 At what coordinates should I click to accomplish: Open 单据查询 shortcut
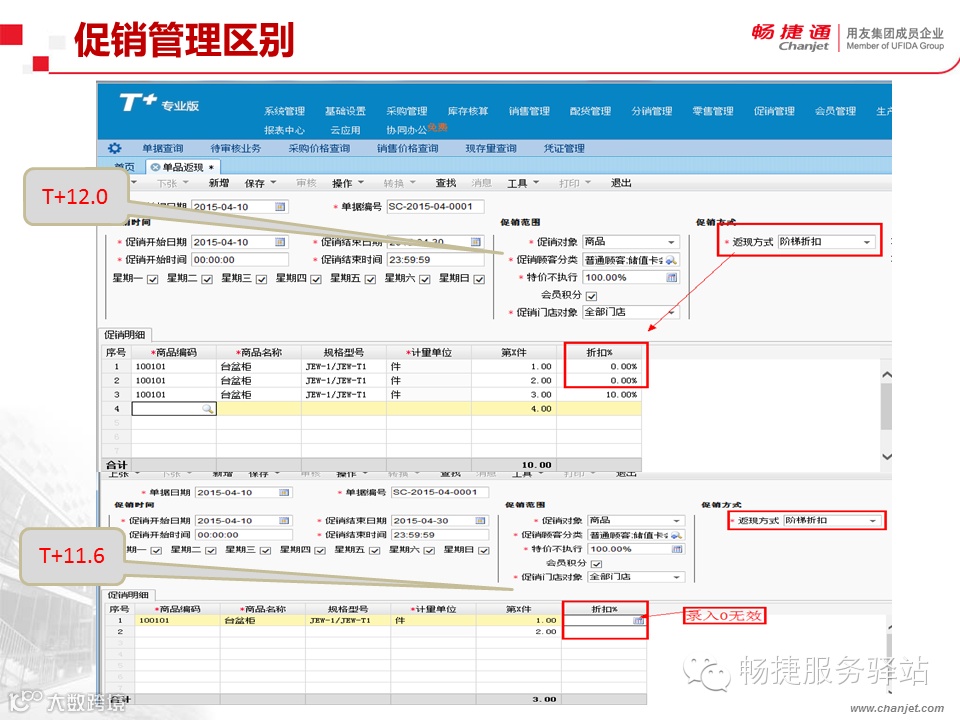point(163,148)
